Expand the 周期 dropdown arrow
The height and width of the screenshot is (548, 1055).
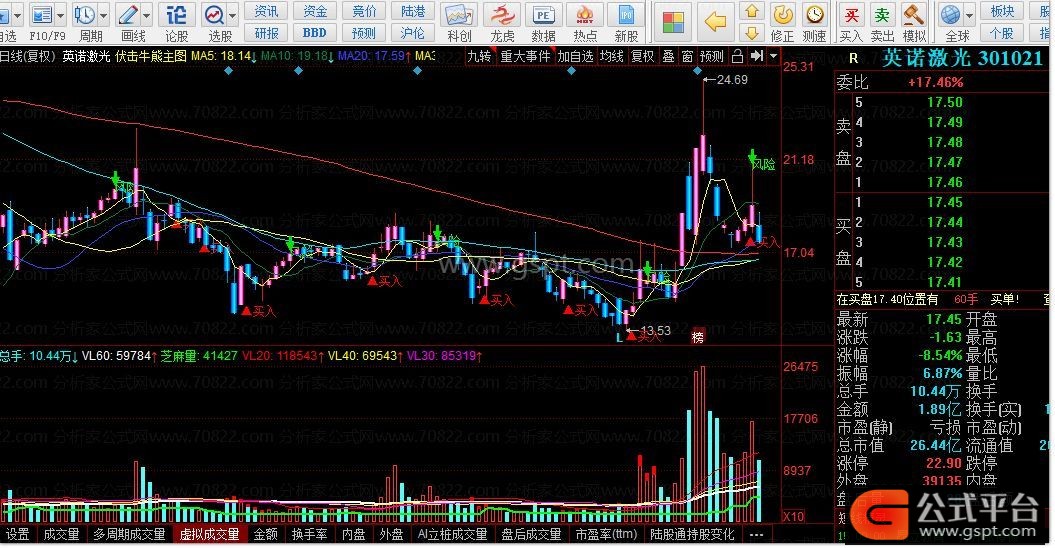[x=104, y=15]
